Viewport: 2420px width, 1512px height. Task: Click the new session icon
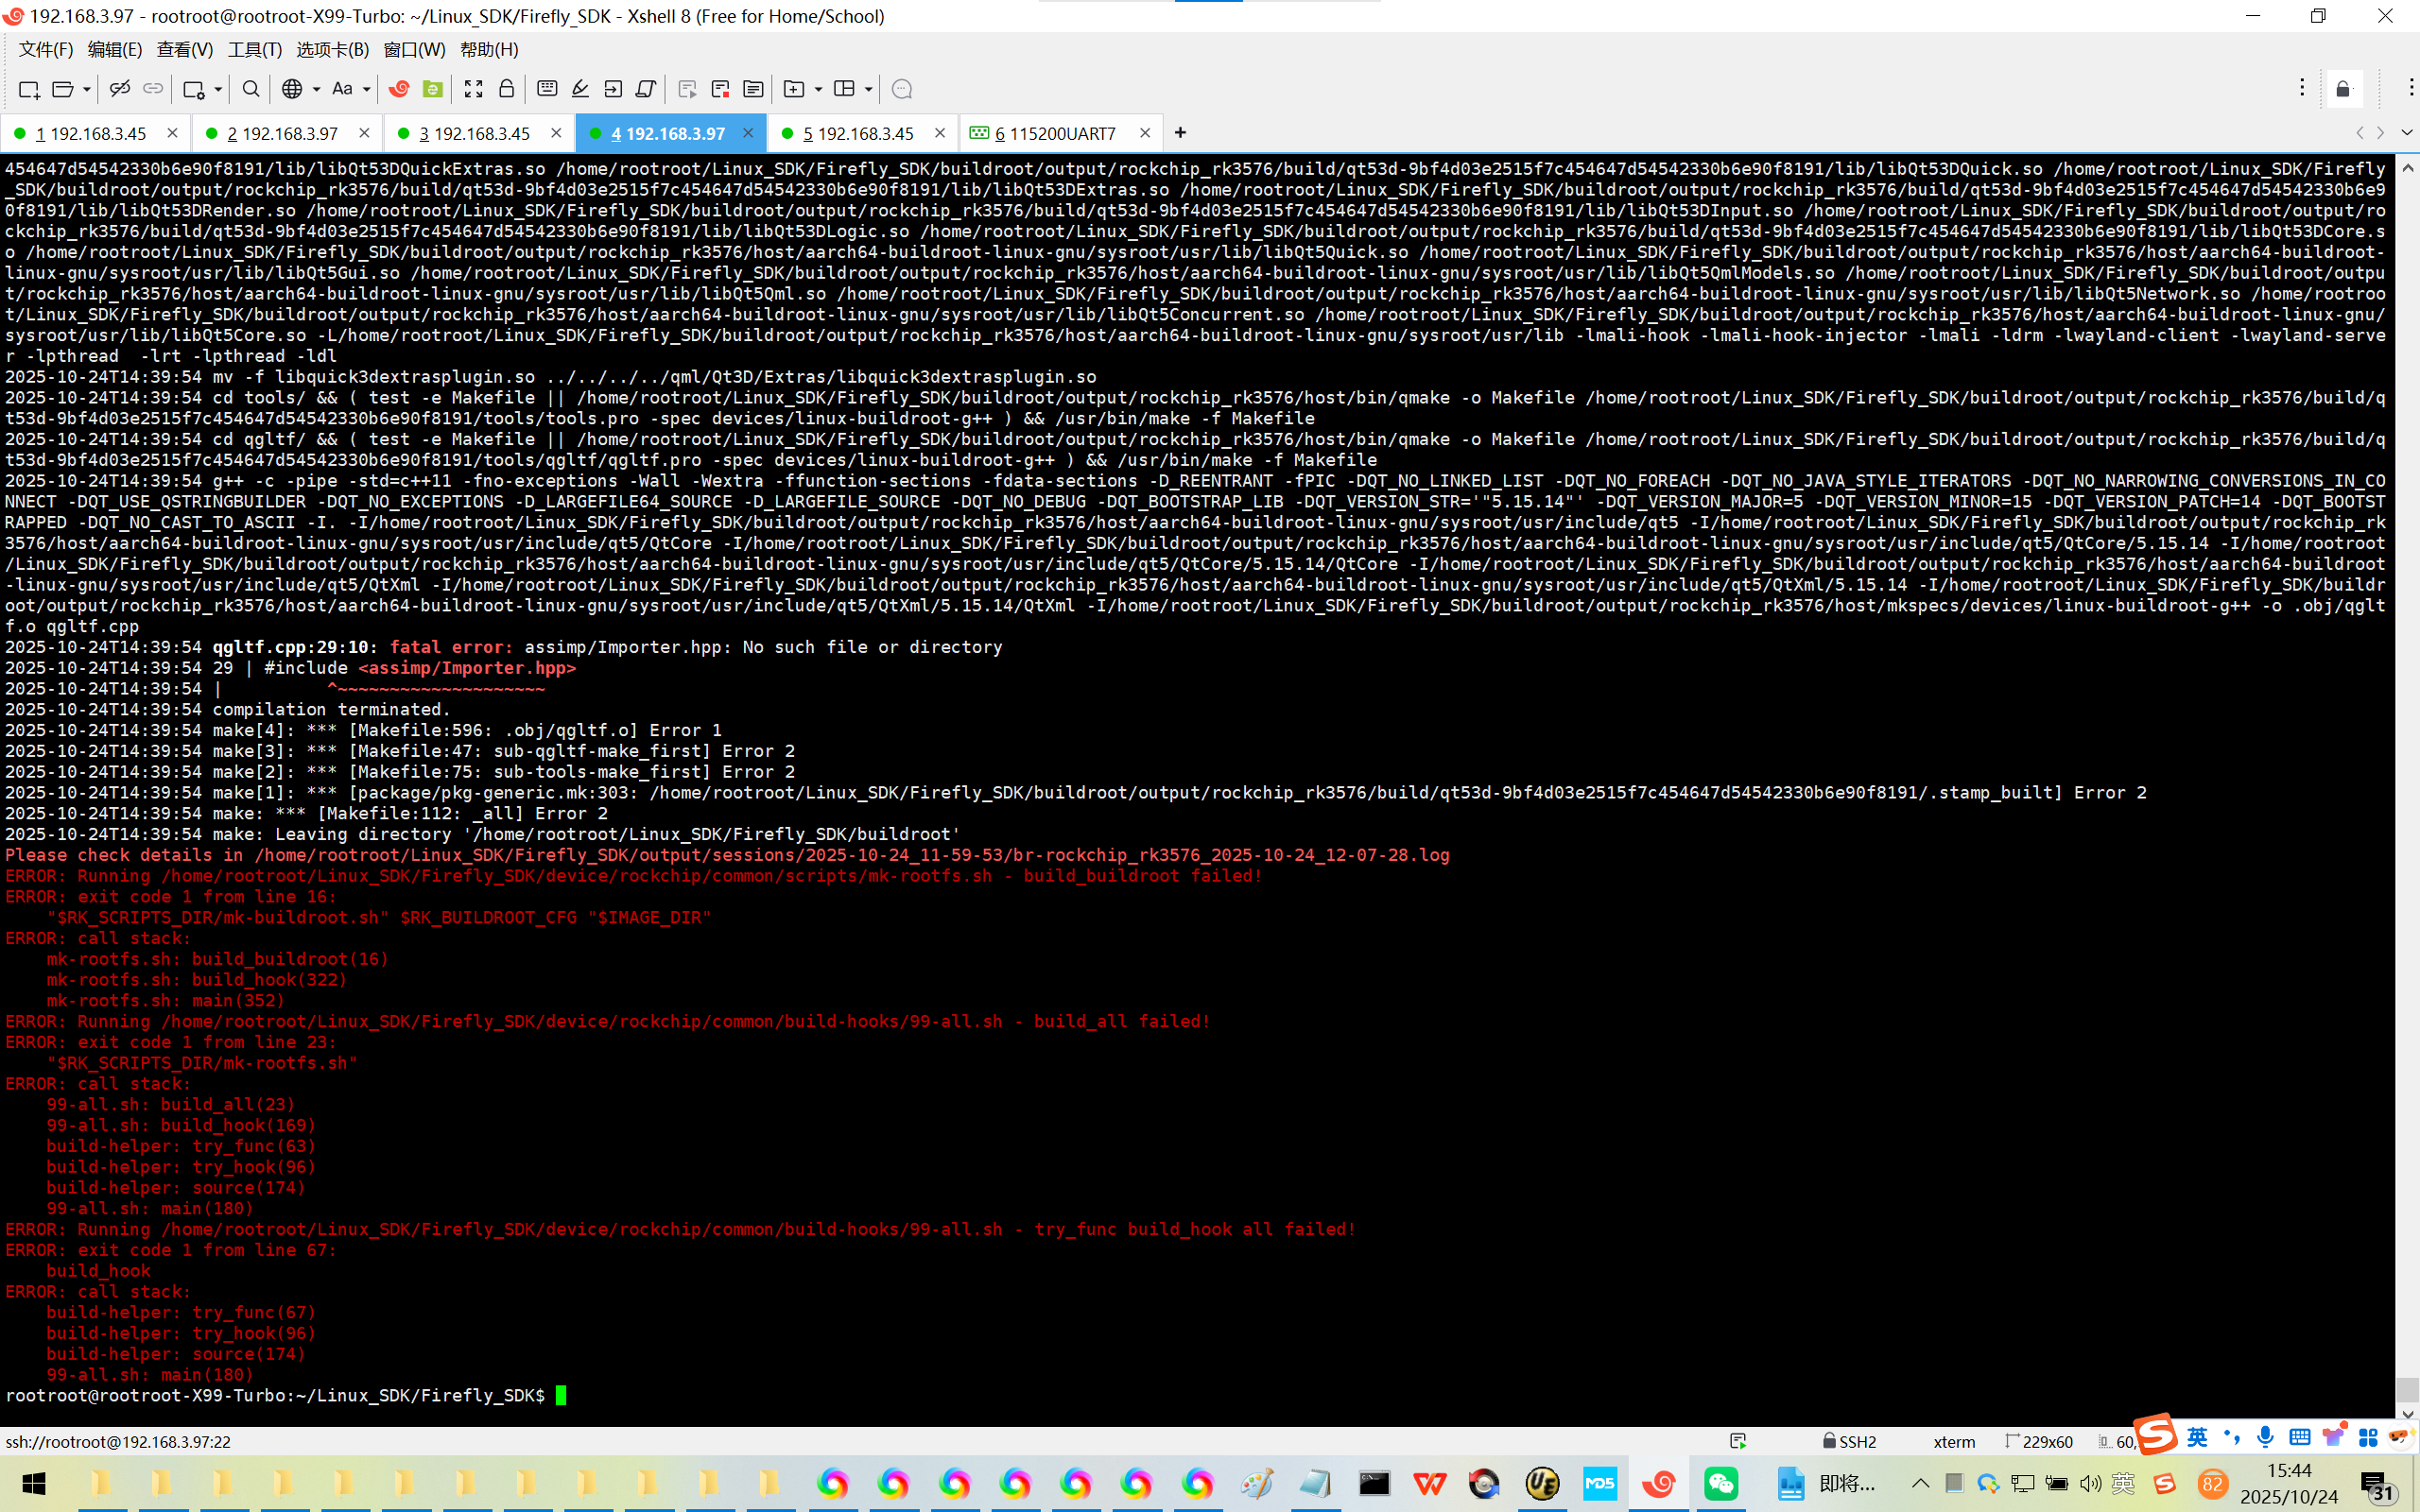tap(29, 89)
